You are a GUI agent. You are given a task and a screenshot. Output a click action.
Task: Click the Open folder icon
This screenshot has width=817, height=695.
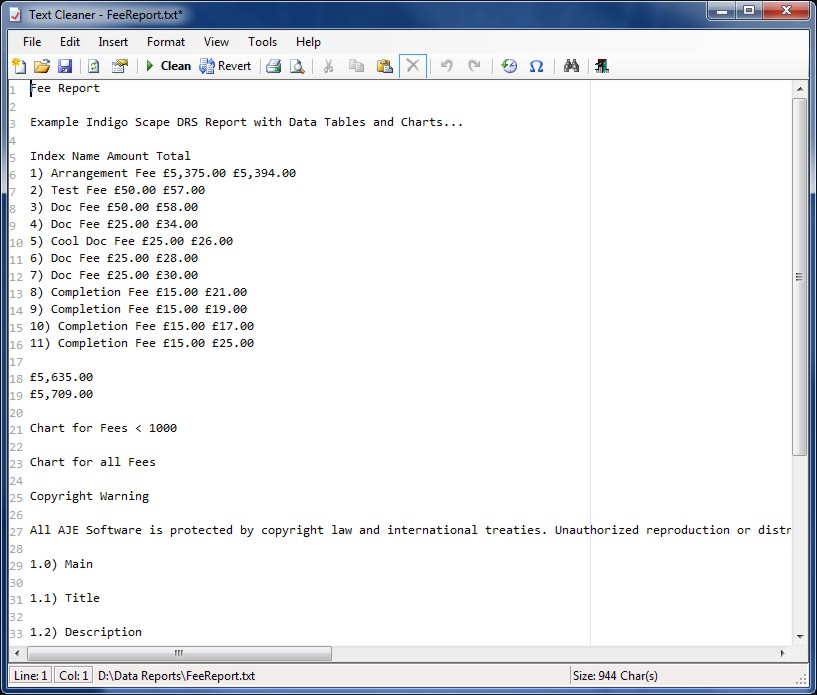click(x=42, y=66)
